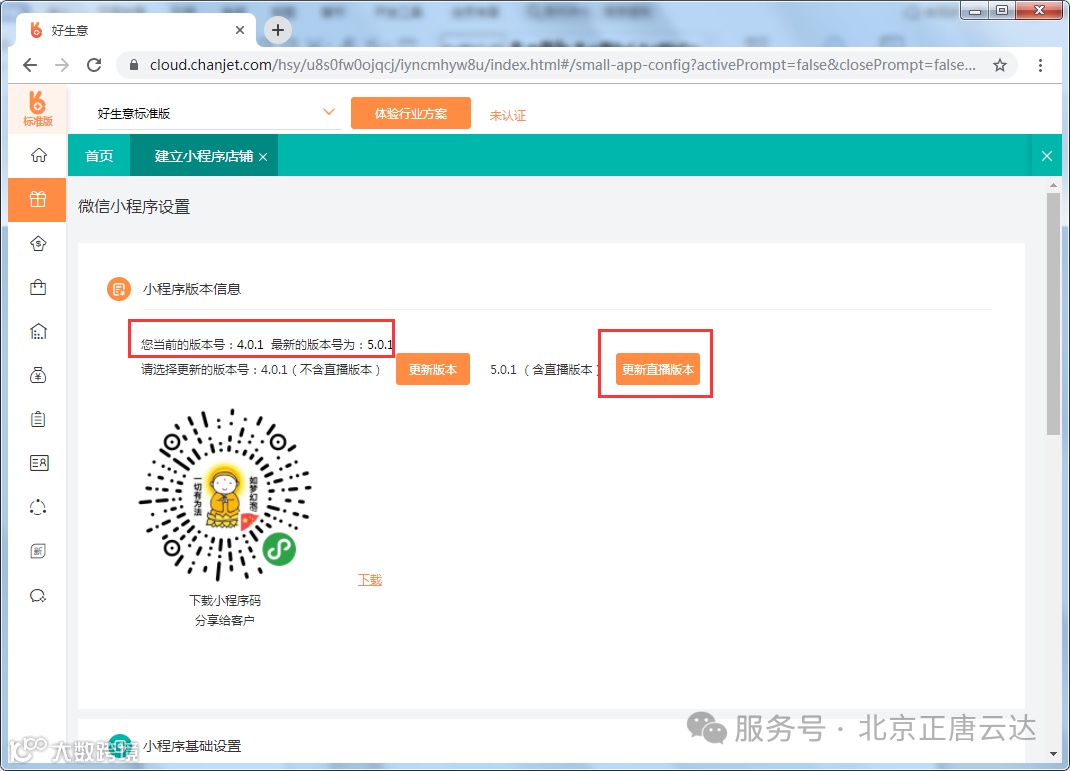
Task: Select the 建立小程序店铺 tab
Action: pos(203,156)
